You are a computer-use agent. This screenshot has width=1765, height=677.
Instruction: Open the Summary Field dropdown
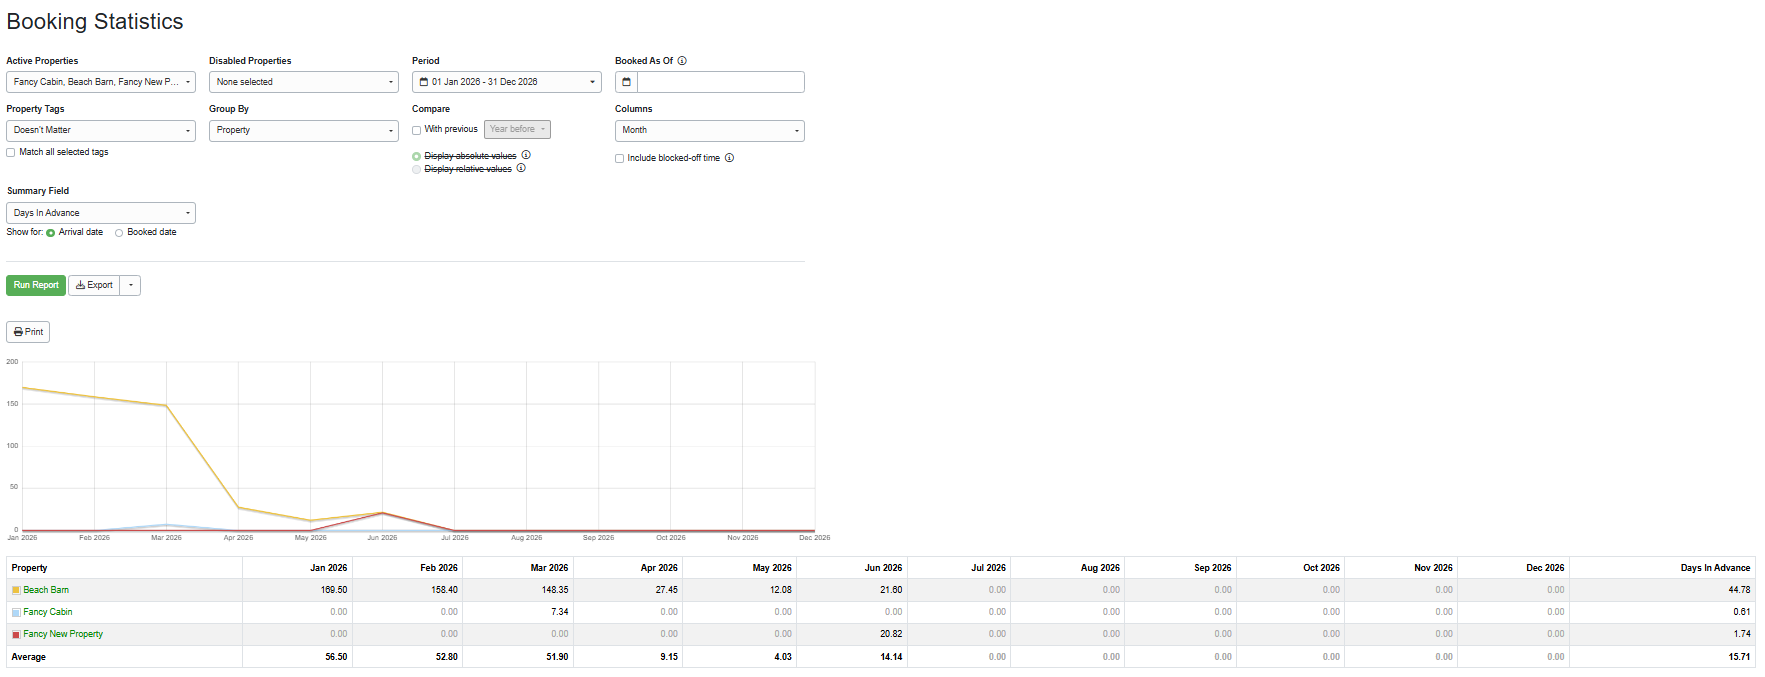pos(101,213)
